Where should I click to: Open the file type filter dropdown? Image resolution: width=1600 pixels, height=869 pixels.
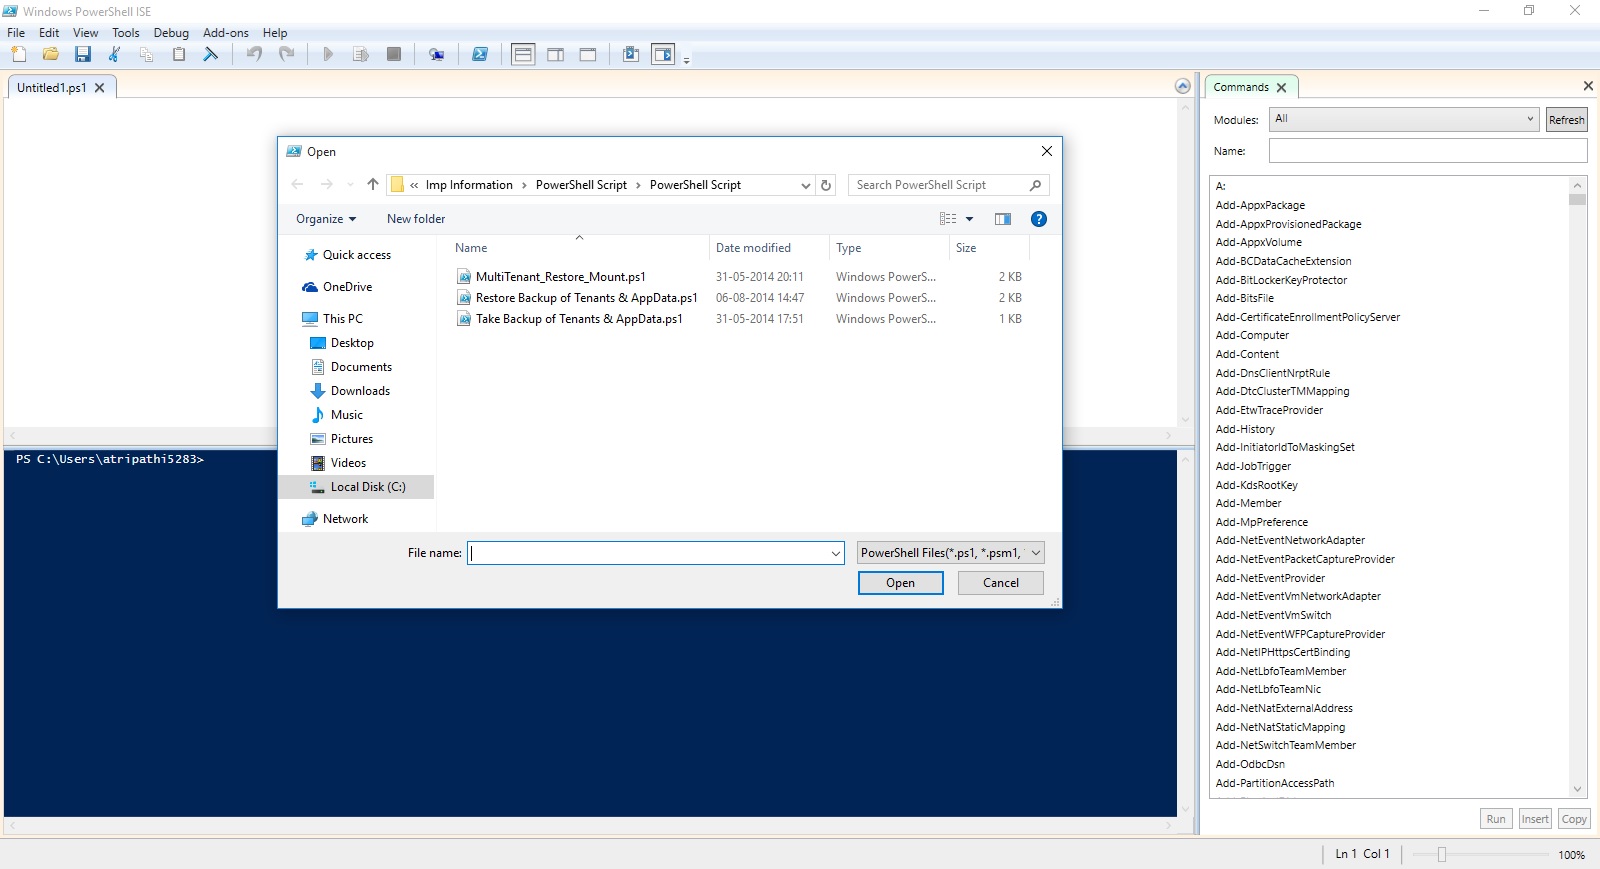[x=950, y=553]
